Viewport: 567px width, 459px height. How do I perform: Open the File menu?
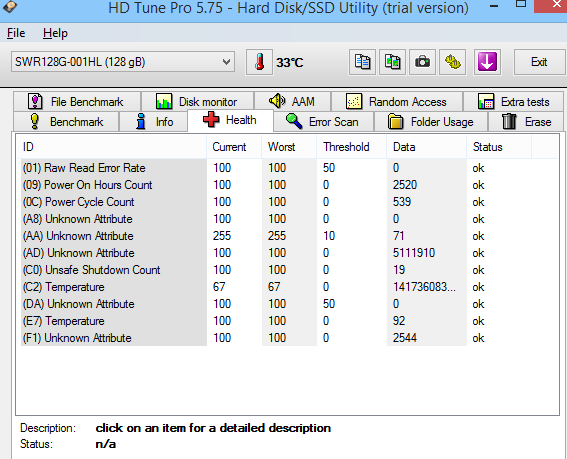16,33
